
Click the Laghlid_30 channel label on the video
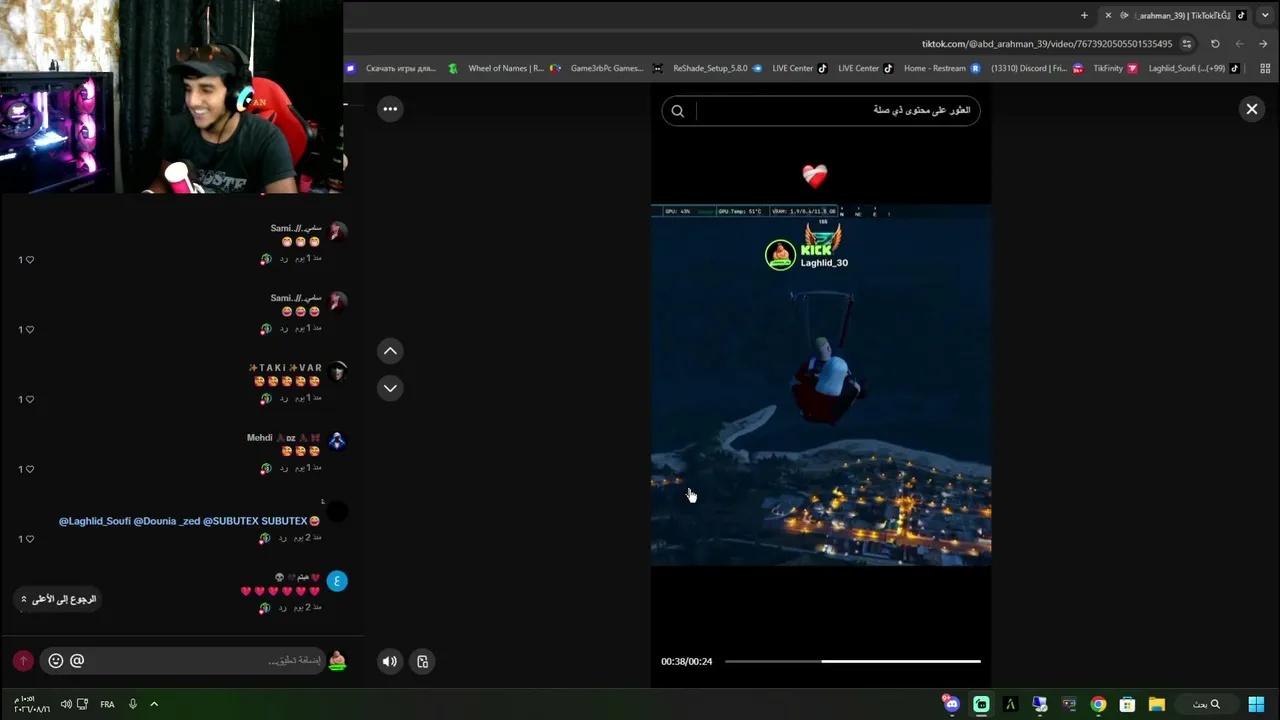824,263
